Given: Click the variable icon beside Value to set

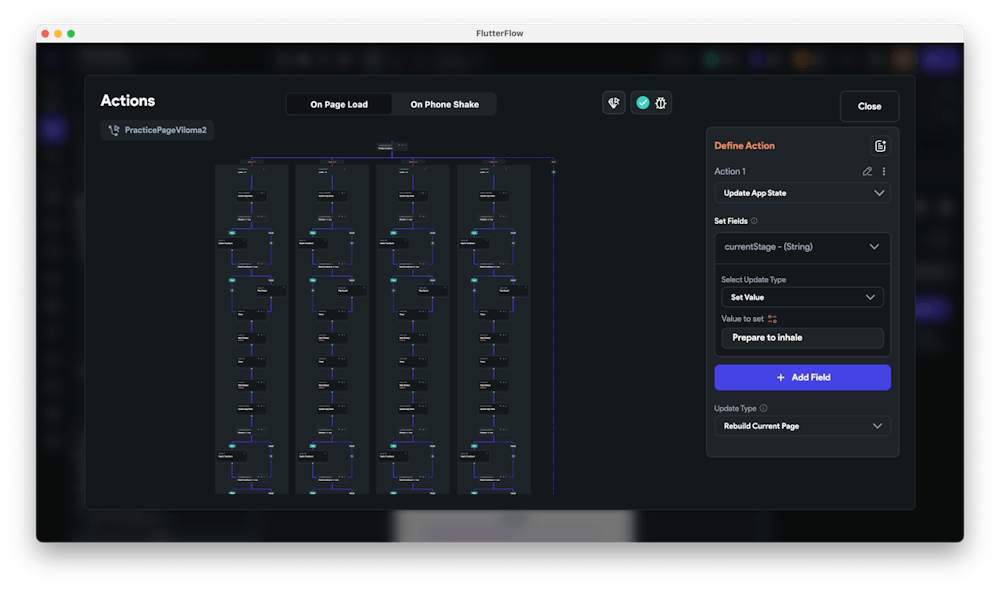Looking at the screenshot, I should tap(772, 319).
